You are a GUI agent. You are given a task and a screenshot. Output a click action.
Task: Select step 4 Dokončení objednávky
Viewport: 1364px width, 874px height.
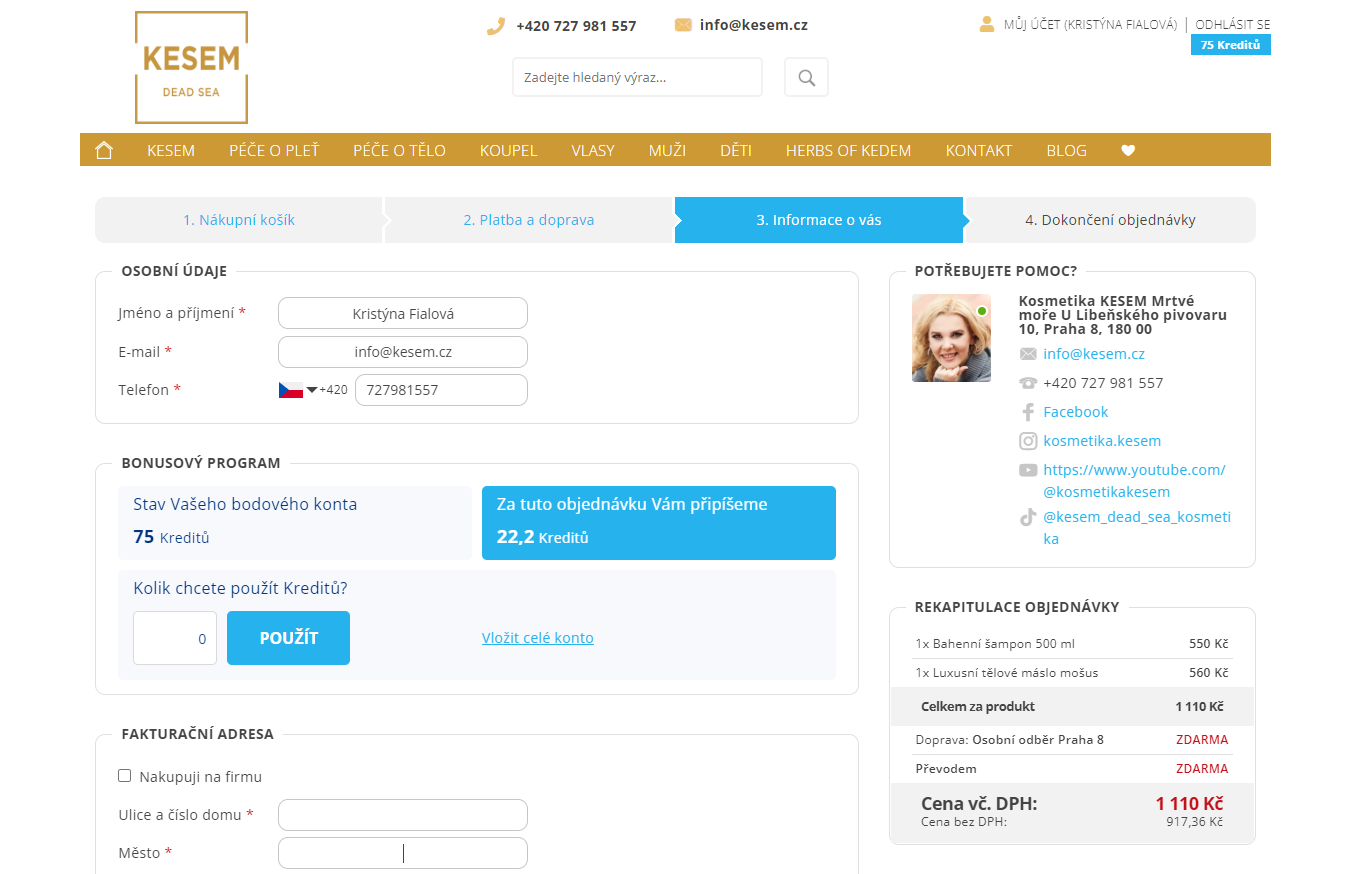point(1110,220)
